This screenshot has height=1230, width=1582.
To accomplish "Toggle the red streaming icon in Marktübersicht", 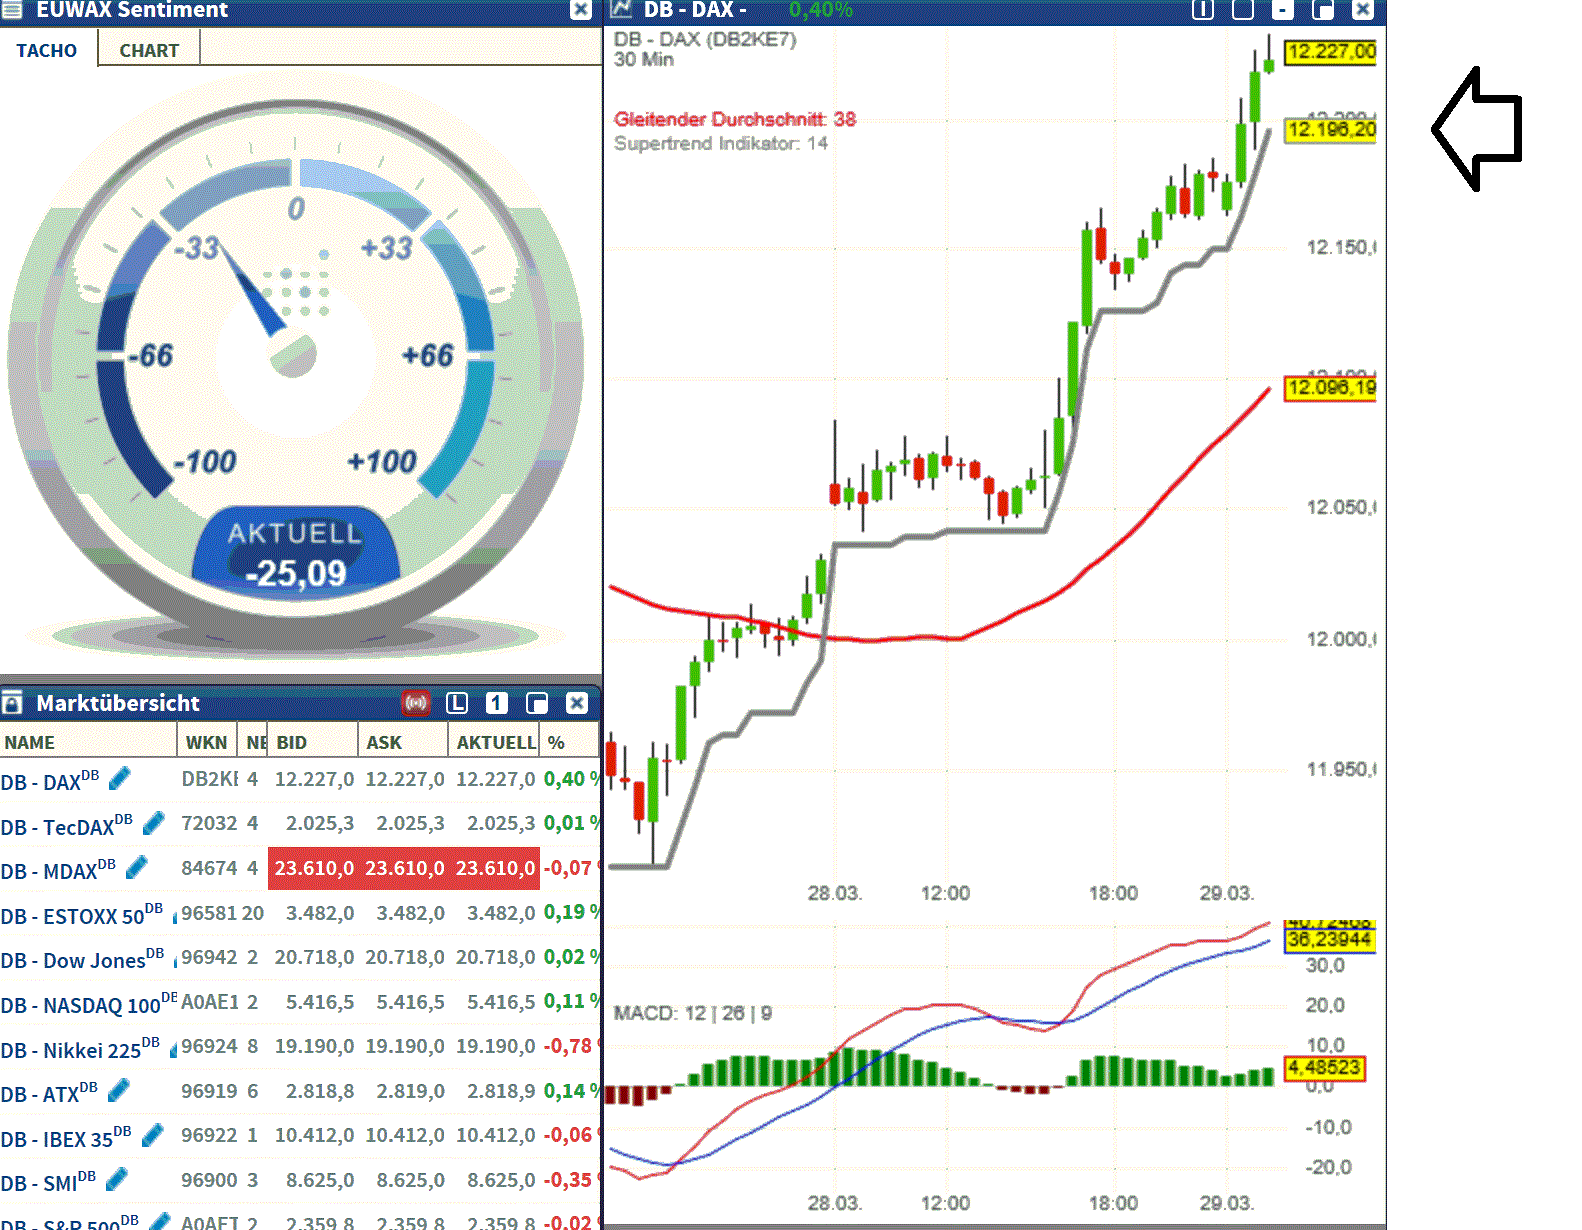I will point(416,703).
